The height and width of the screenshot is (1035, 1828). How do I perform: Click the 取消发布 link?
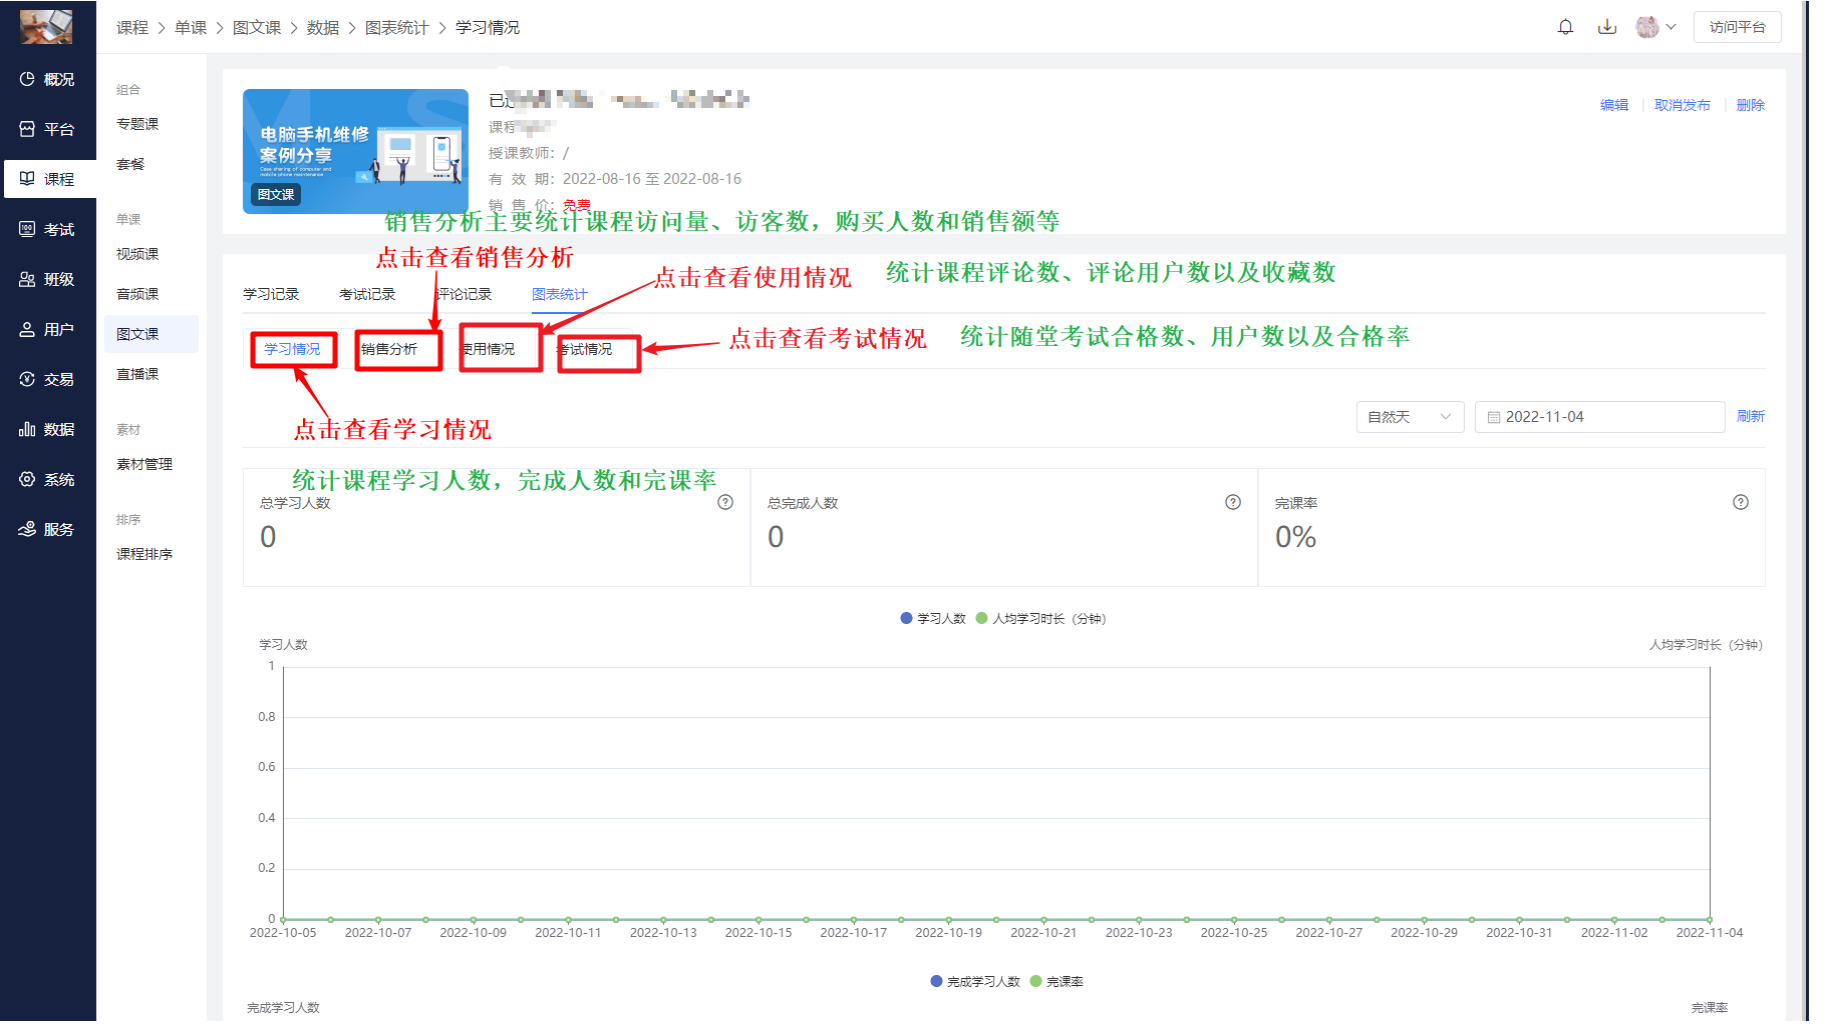pos(1682,105)
